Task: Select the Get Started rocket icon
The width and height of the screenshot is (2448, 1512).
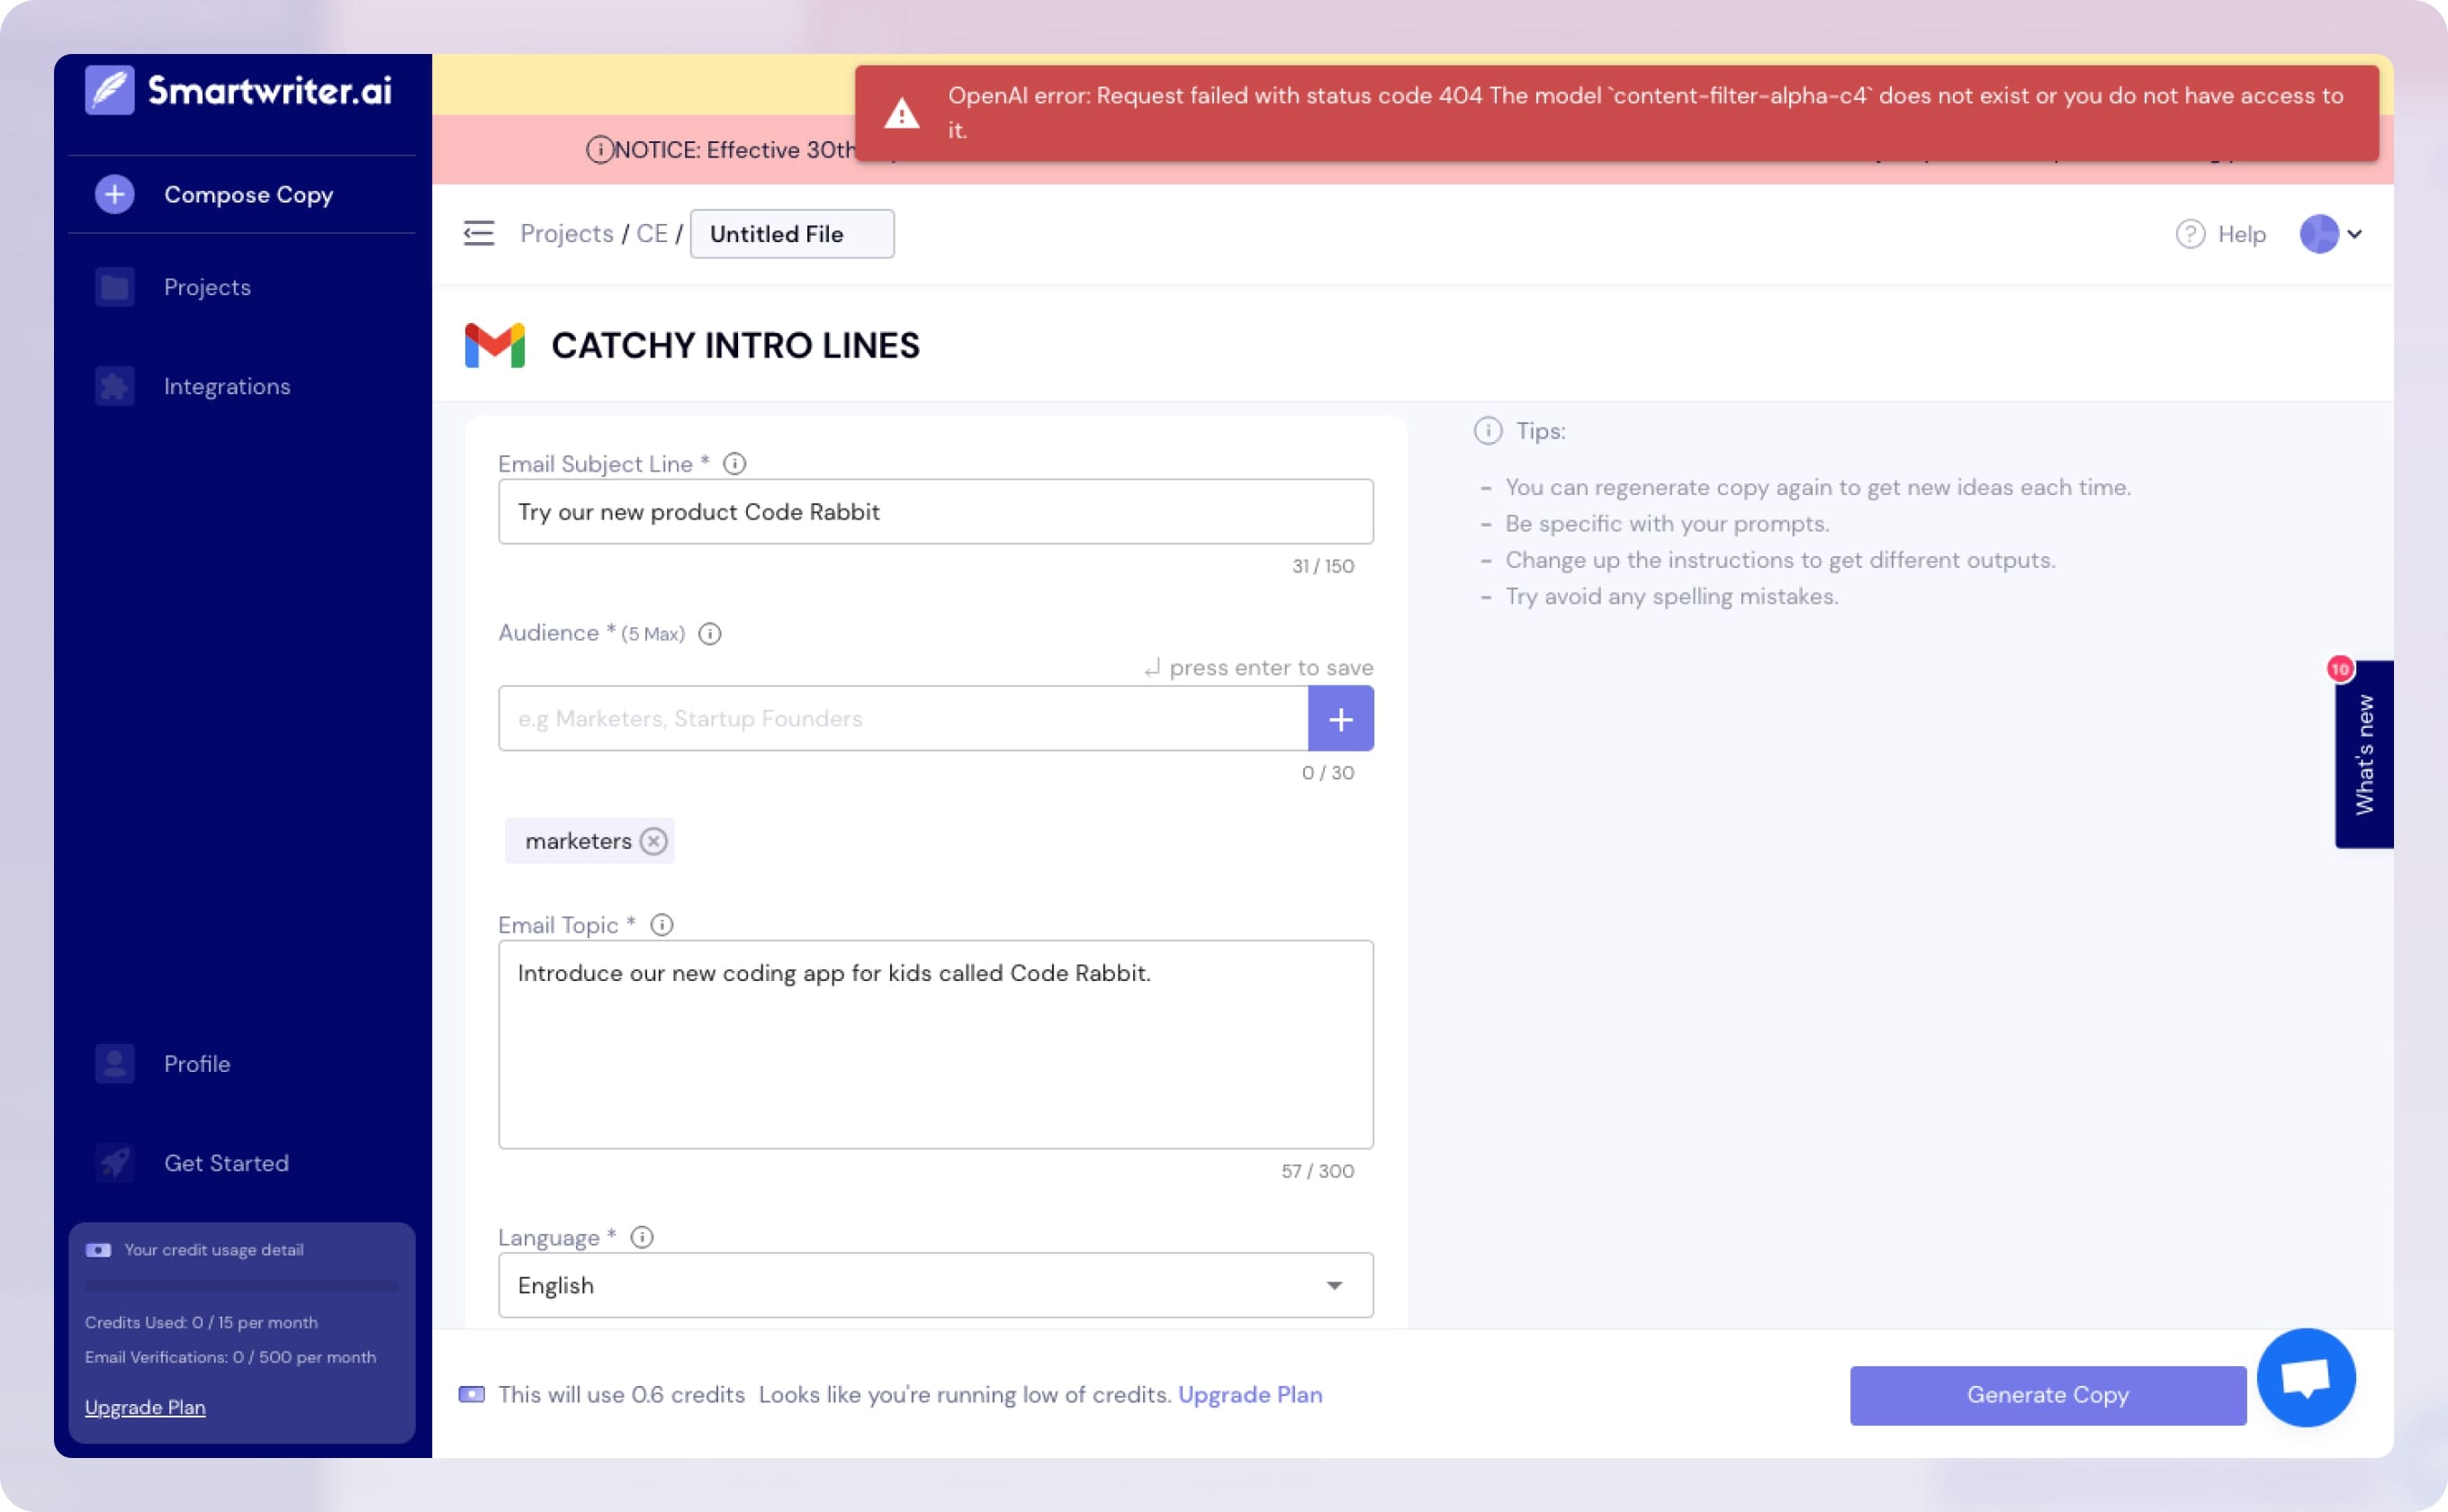Action: click(x=114, y=1163)
